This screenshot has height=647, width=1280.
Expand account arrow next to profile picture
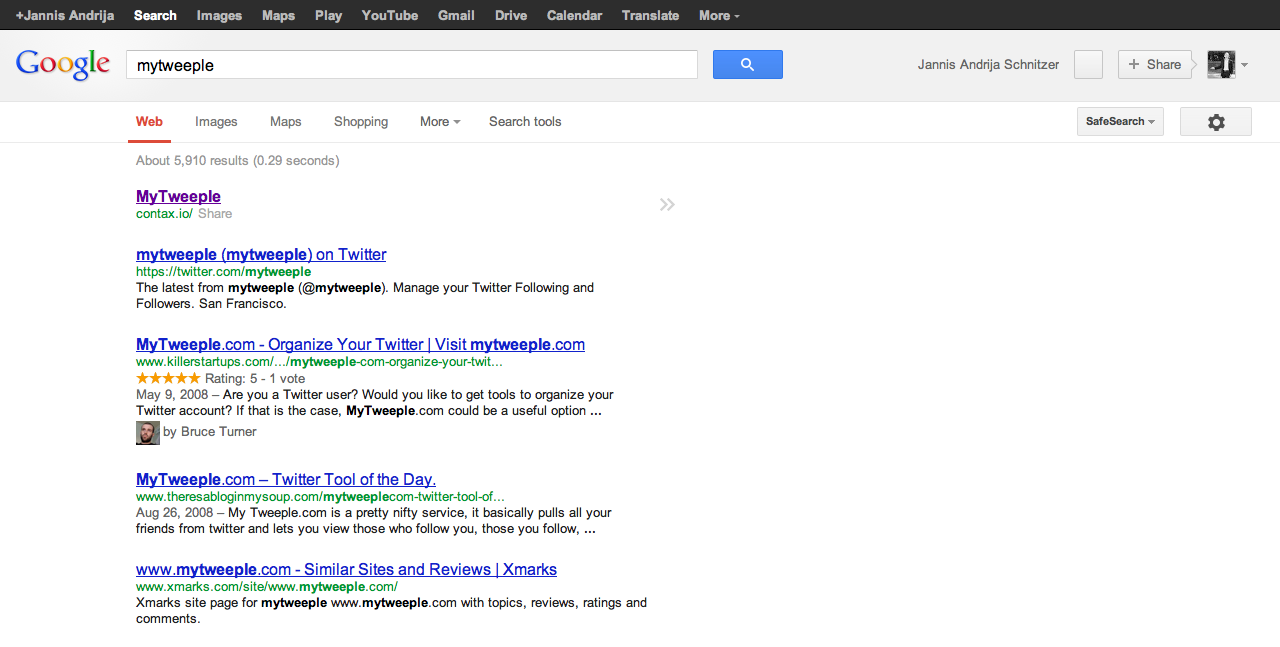click(1244, 65)
